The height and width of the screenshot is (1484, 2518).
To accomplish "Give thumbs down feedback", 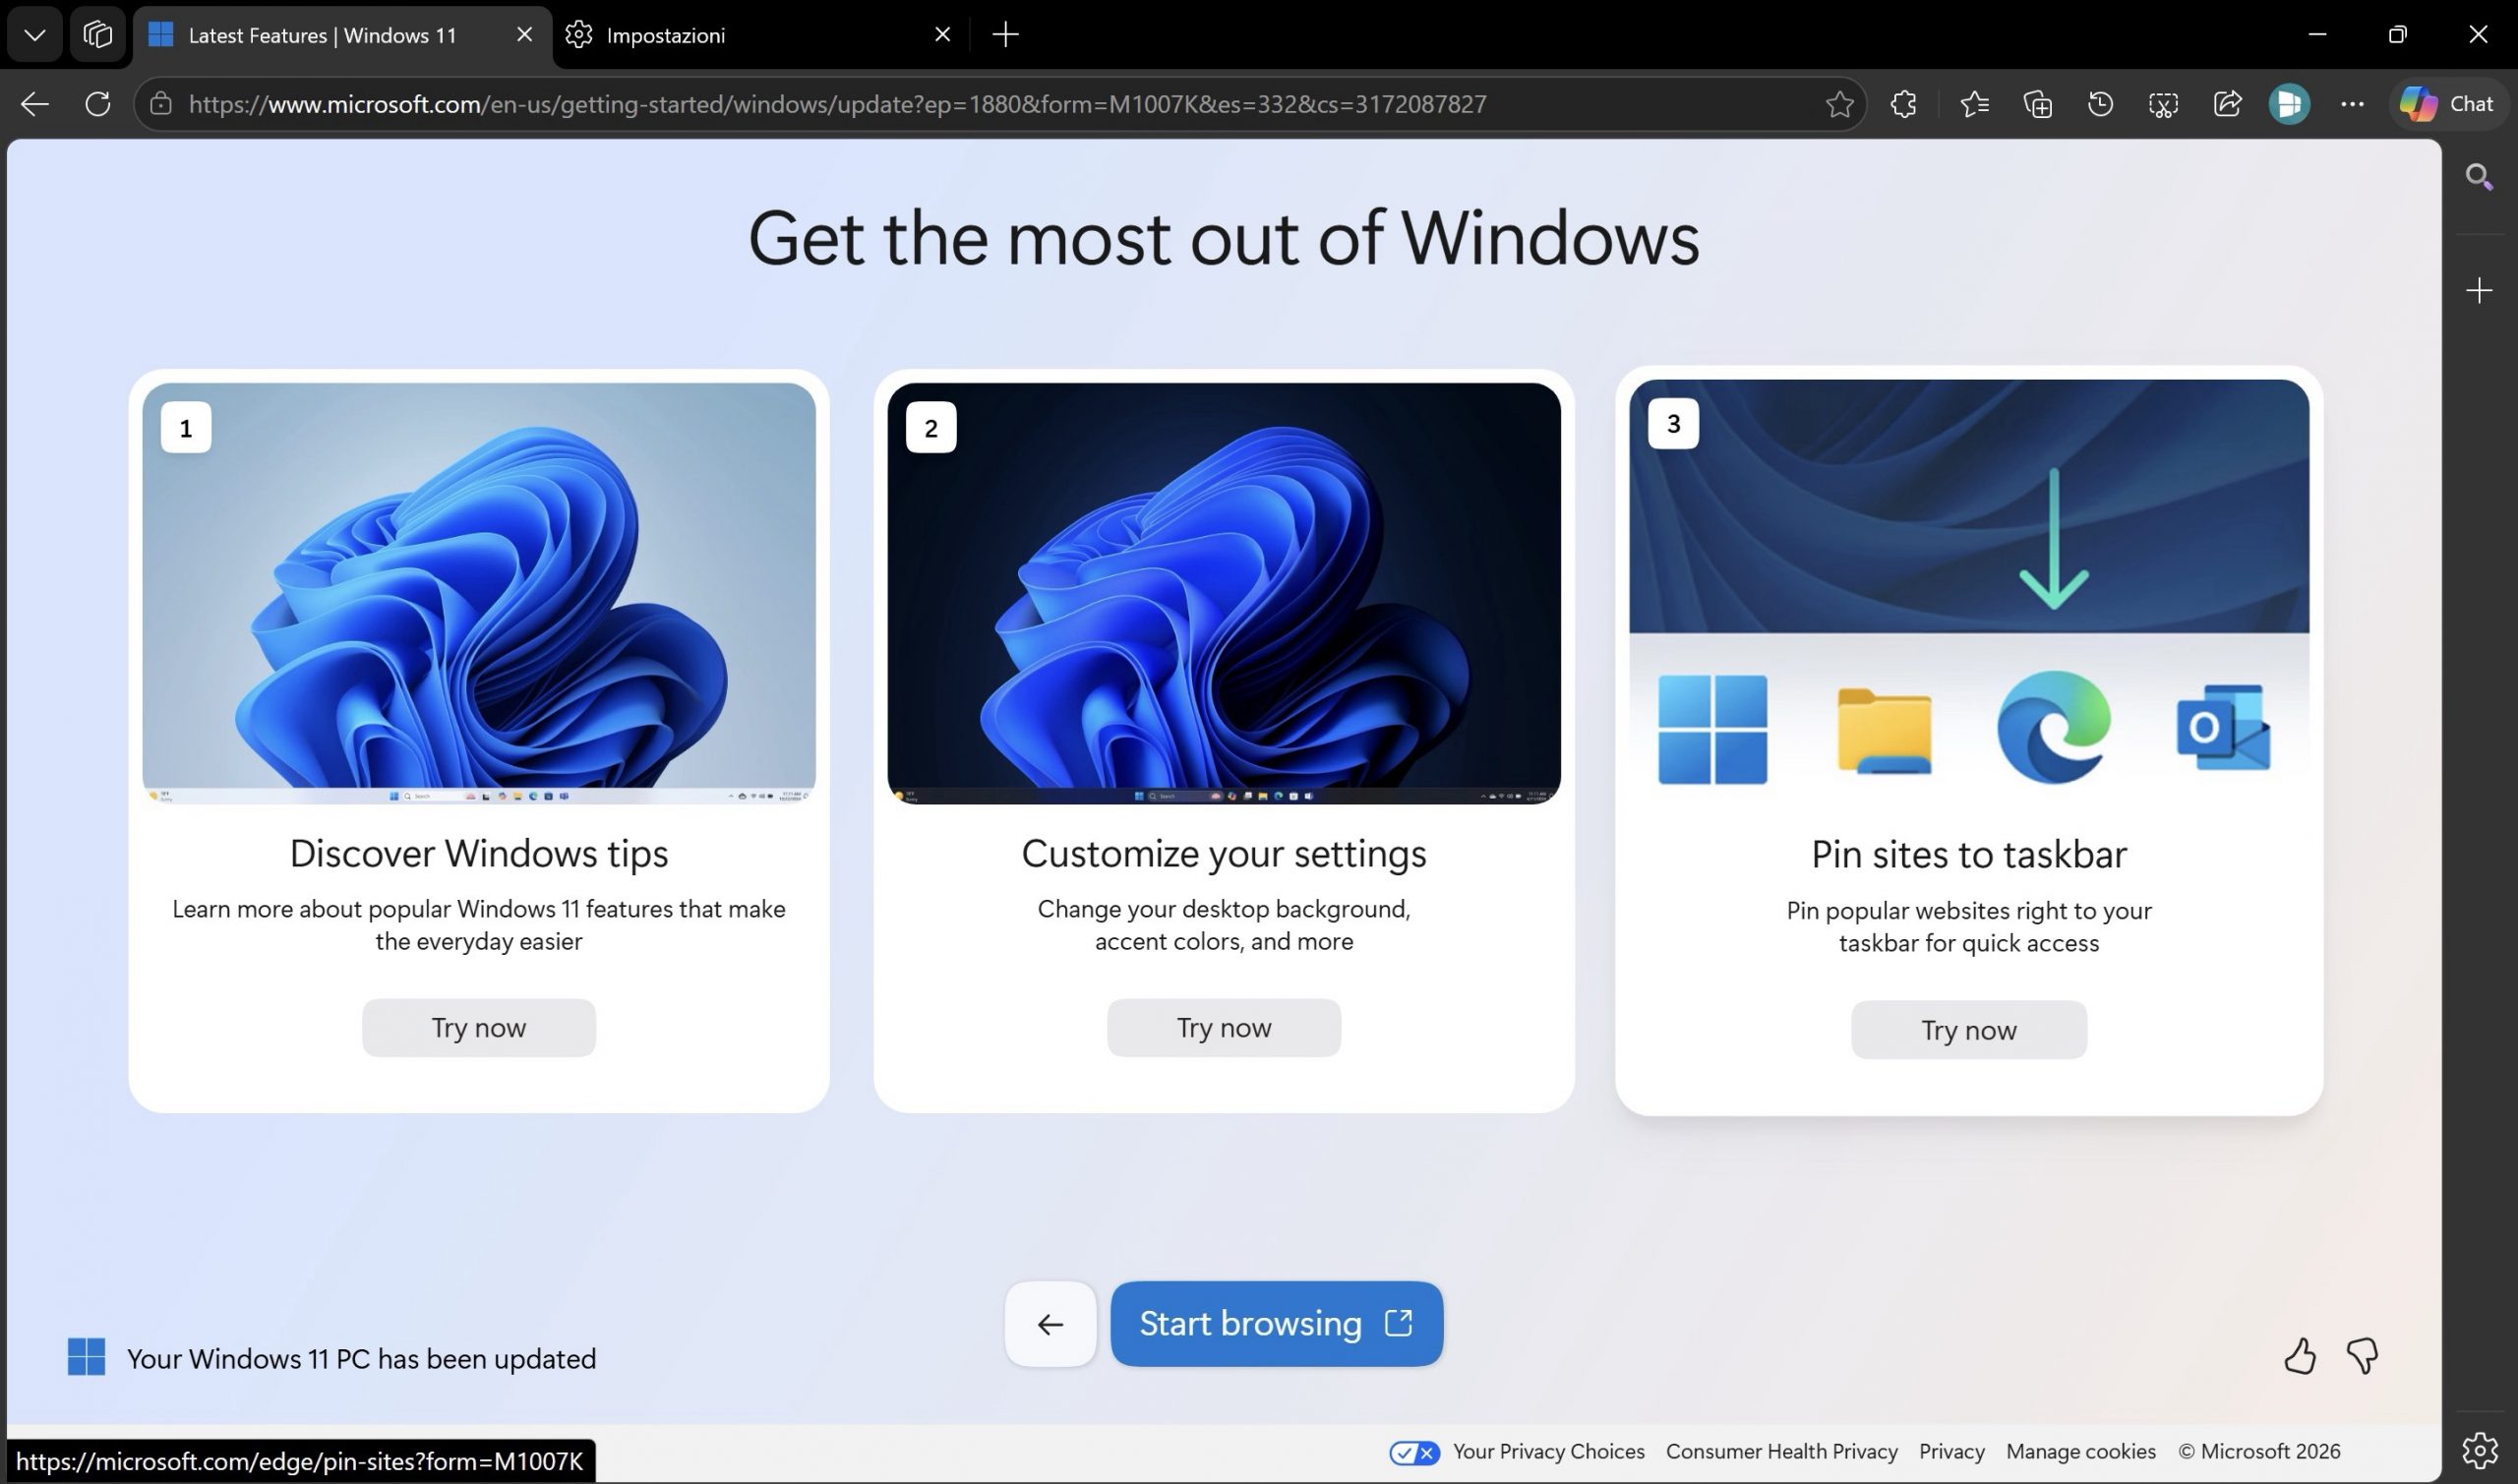I will (x=2362, y=1357).
